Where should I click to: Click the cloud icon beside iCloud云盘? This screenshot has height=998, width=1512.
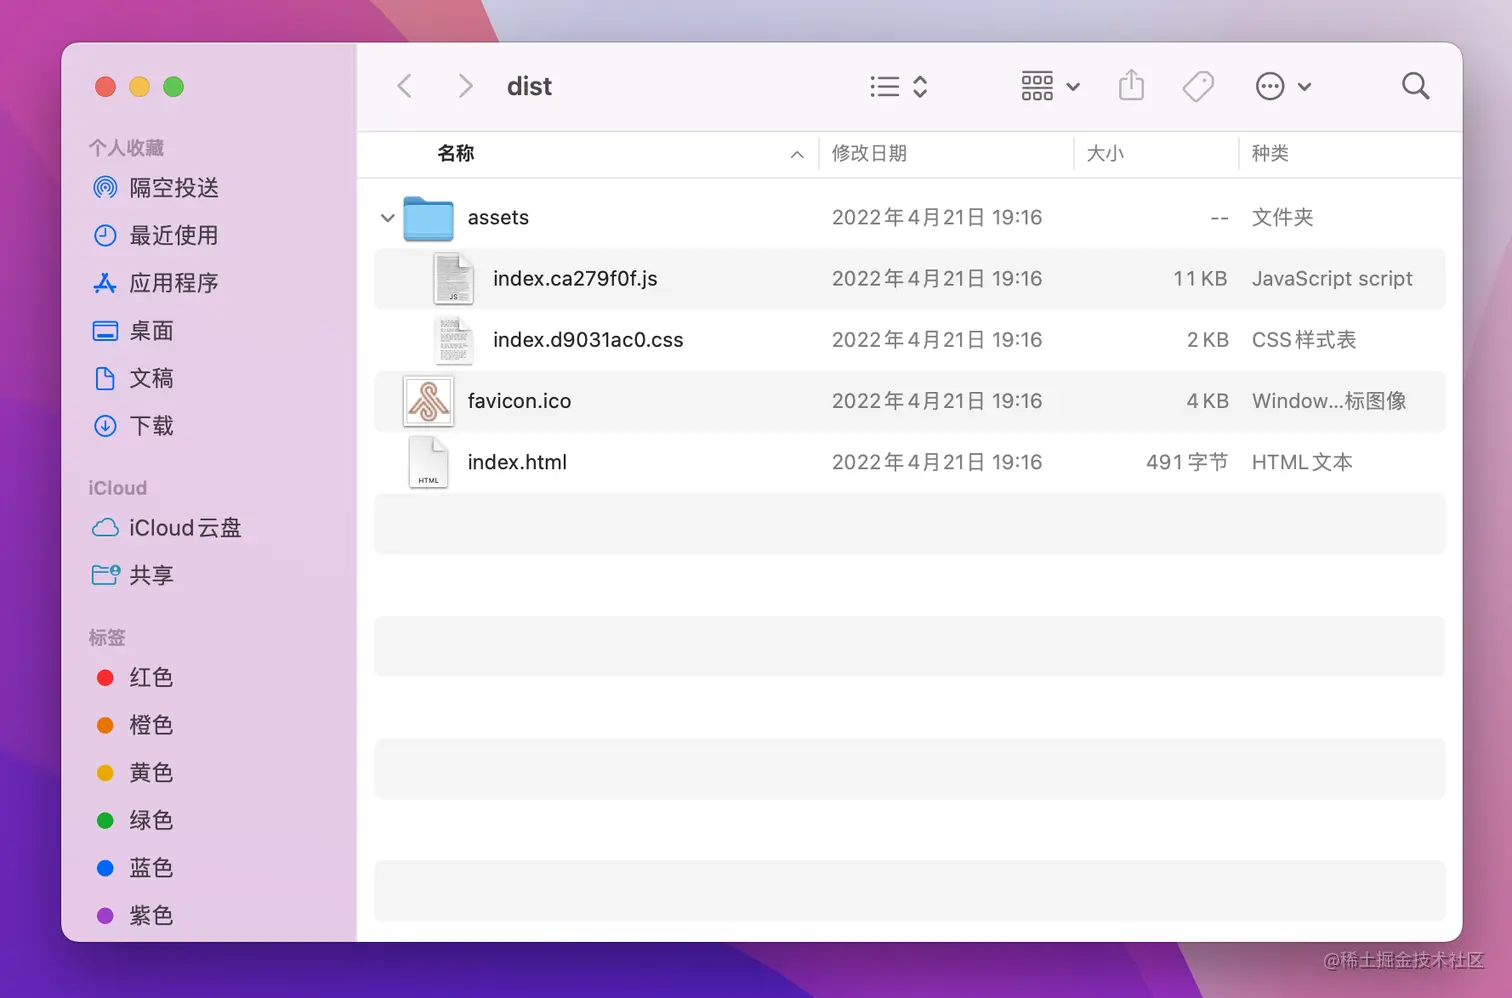click(105, 528)
